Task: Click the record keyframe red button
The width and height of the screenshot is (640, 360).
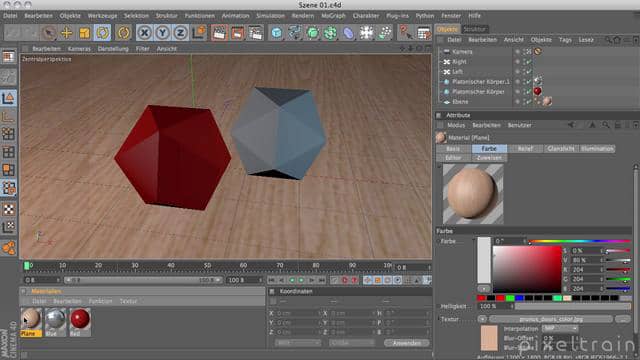Action: click(344, 280)
